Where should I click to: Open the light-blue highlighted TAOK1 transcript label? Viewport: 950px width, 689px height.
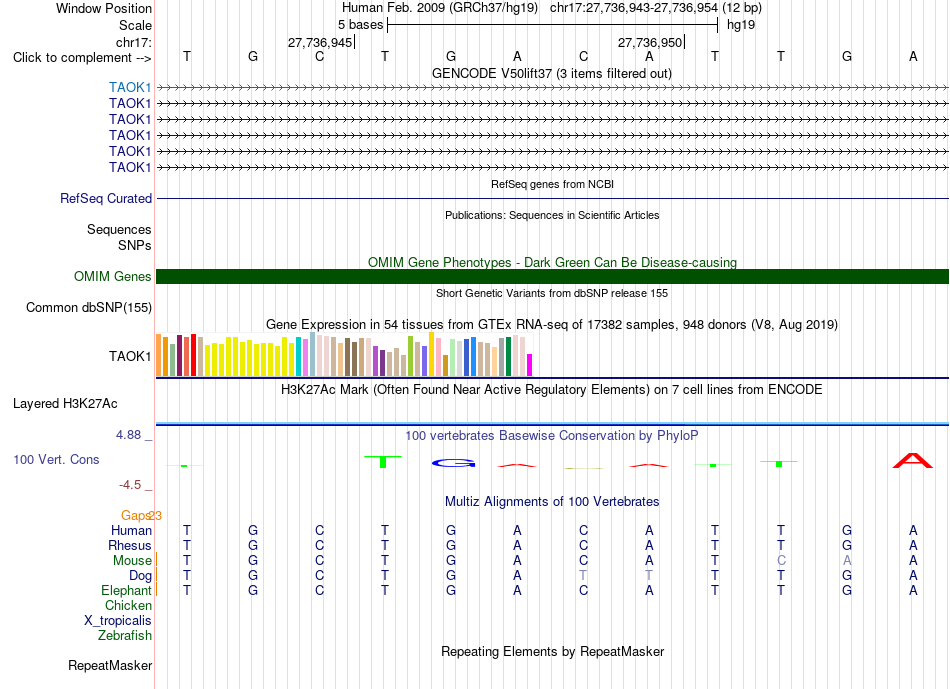130,87
